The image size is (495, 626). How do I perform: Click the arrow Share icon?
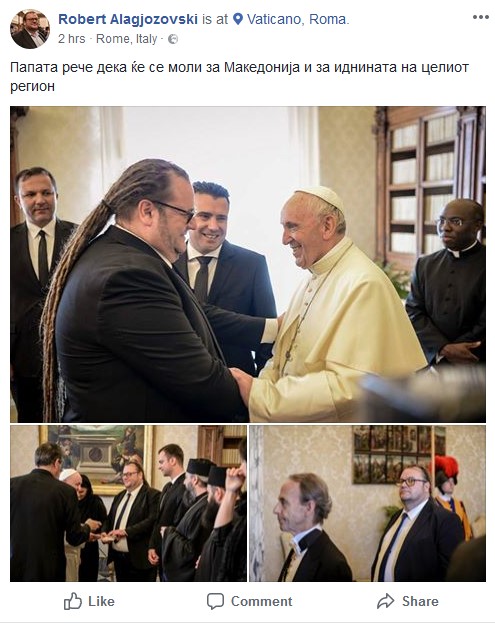click(386, 601)
